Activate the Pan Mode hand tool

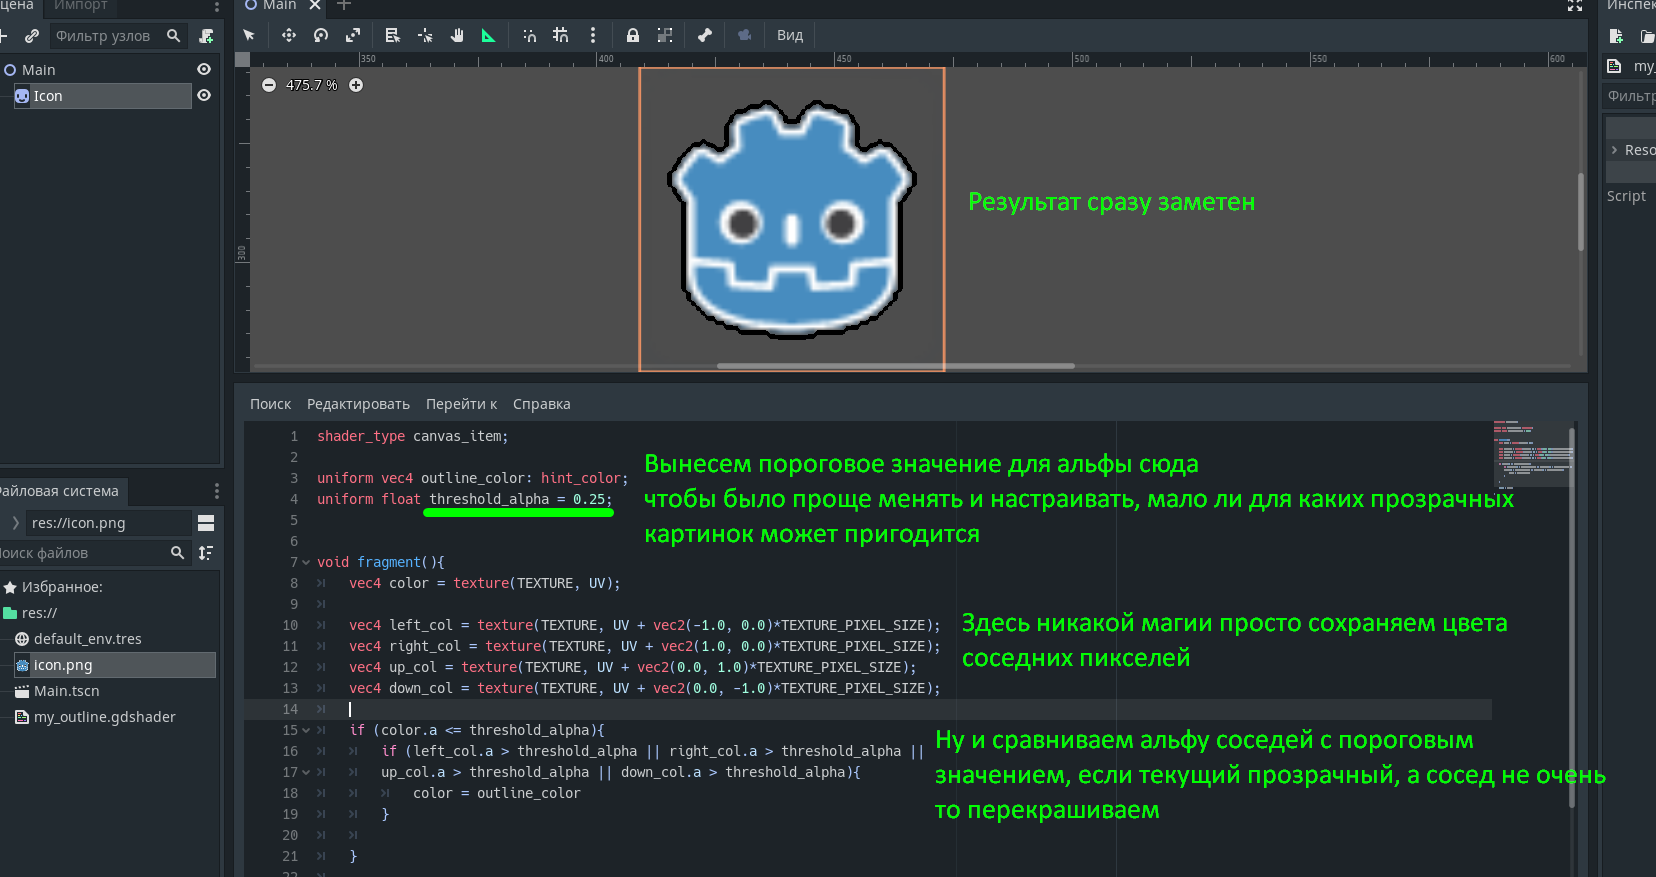457,35
